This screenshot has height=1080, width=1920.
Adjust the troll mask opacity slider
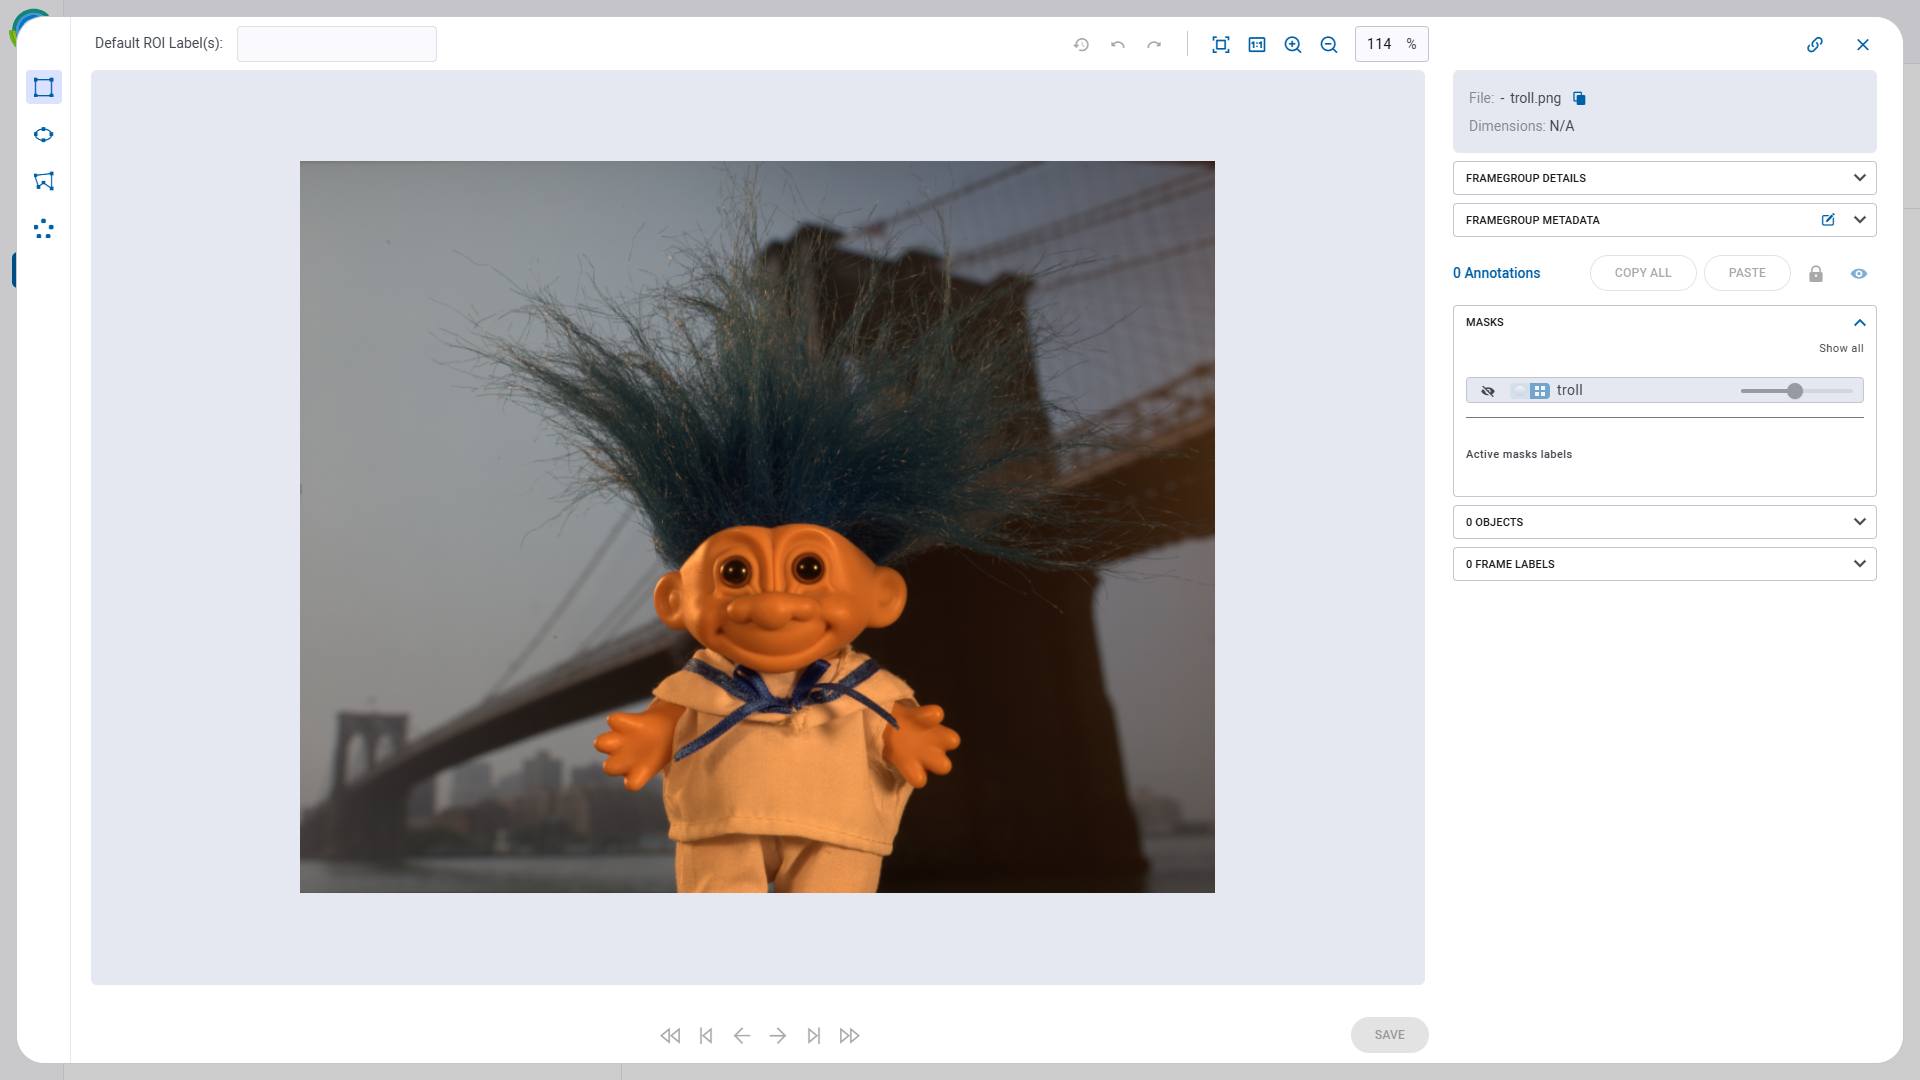[1797, 391]
